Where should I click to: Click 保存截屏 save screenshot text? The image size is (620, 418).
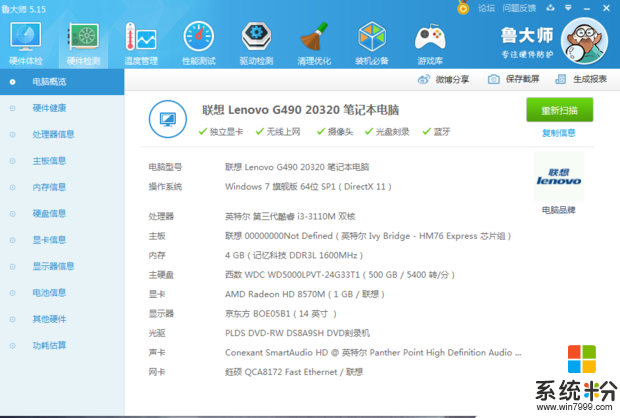point(522,79)
